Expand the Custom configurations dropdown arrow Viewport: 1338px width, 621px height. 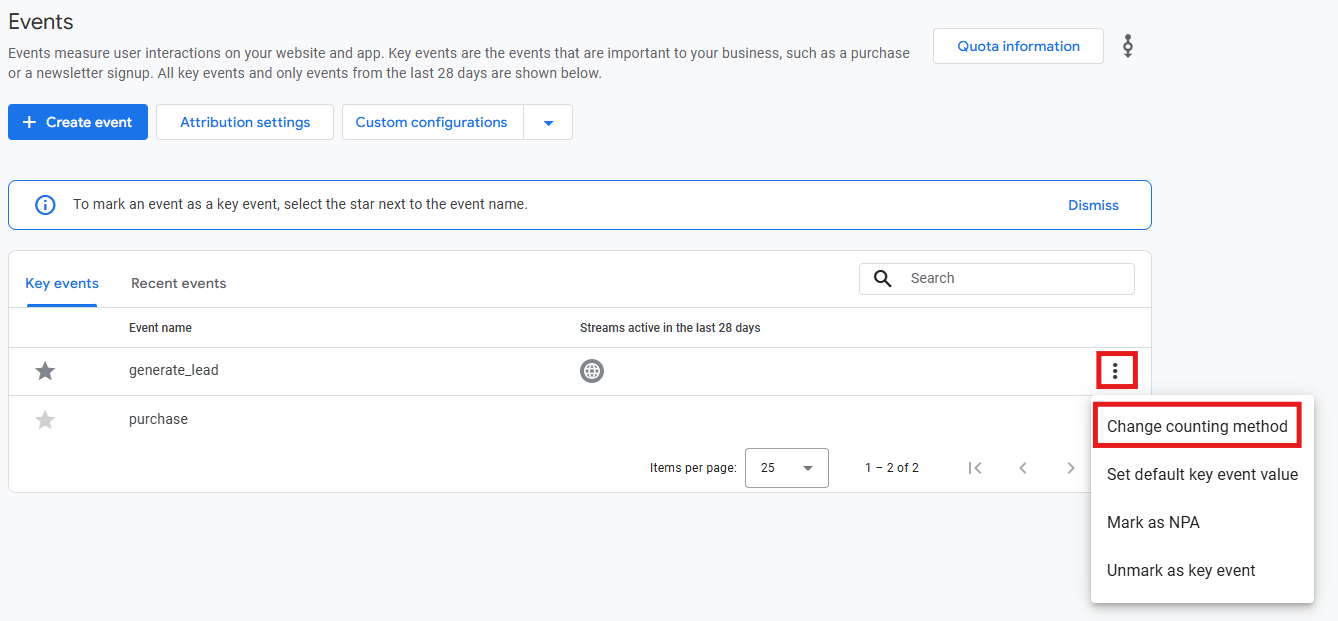pos(548,123)
